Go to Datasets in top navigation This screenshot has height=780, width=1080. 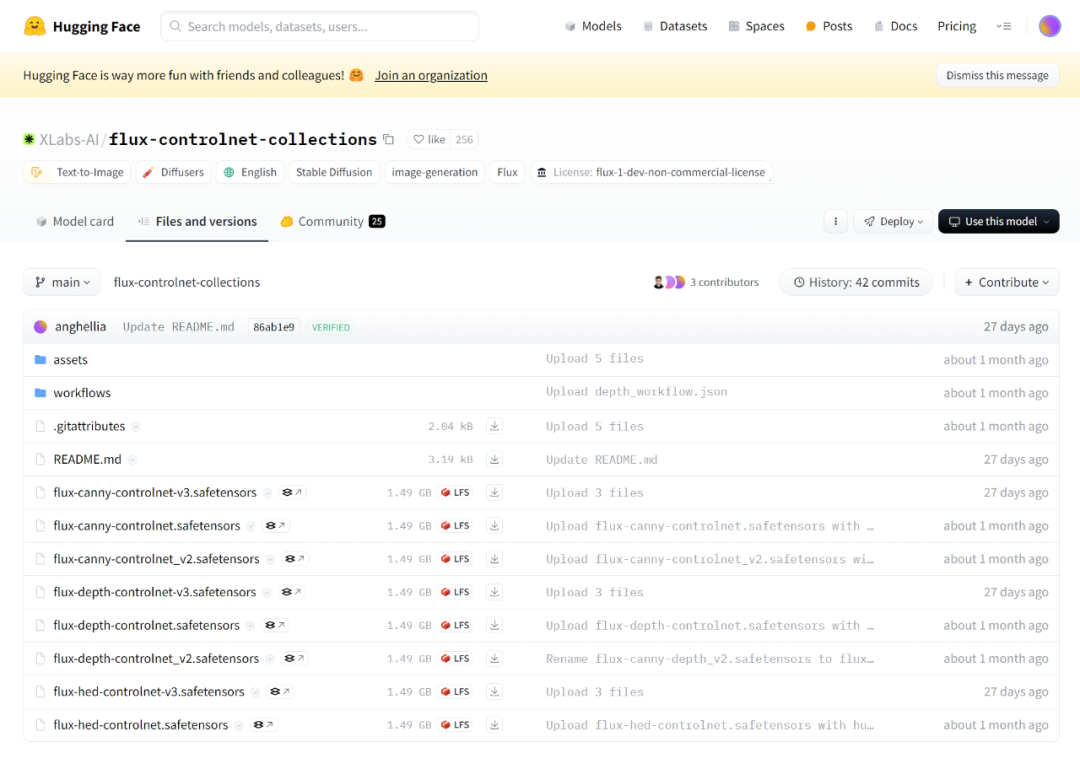(675, 26)
